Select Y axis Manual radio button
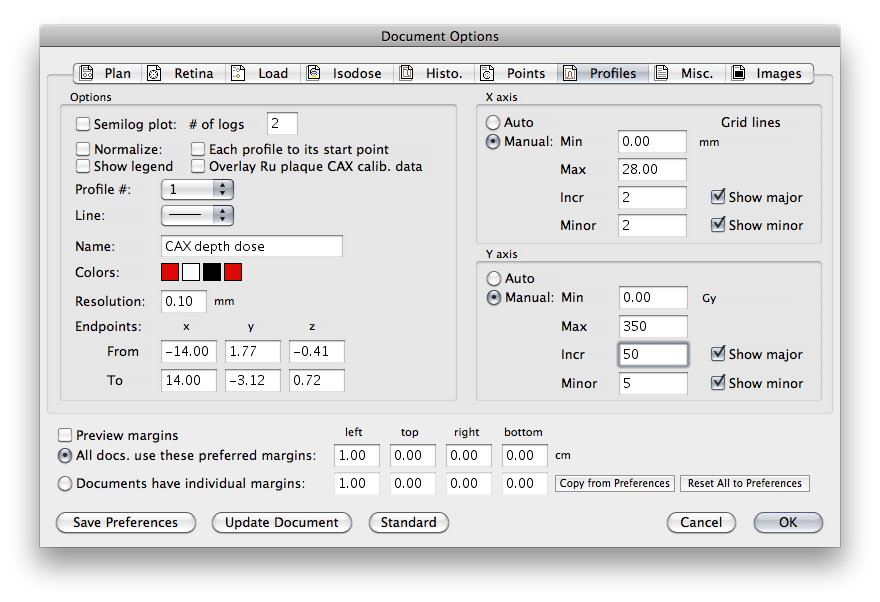 tap(493, 297)
